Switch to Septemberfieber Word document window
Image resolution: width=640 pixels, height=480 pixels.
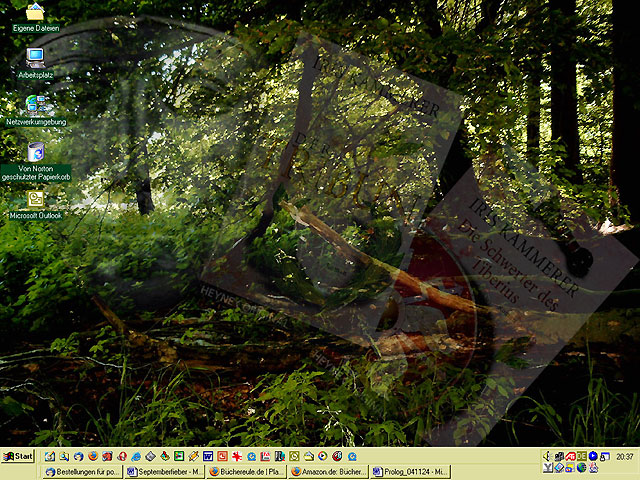point(165,471)
